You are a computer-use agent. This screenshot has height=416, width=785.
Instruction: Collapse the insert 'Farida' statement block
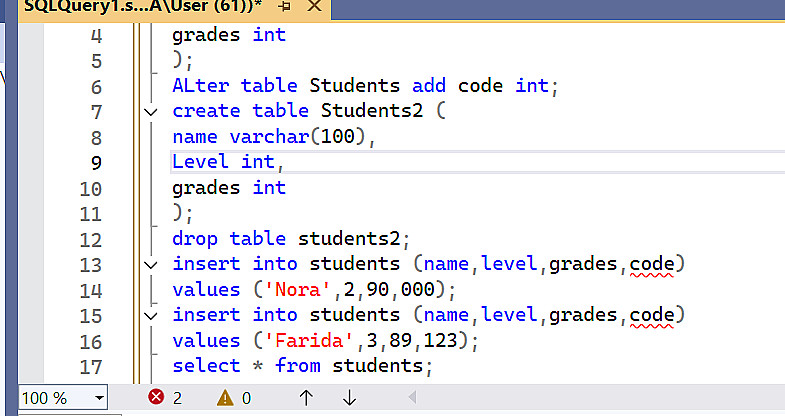coord(151,316)
